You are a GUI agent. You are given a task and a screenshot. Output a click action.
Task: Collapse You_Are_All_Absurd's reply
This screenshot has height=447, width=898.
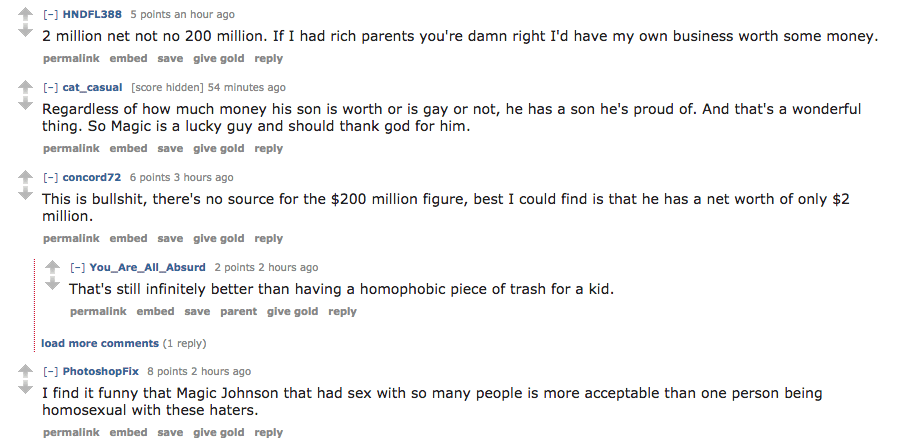click(x=77, y=268)
